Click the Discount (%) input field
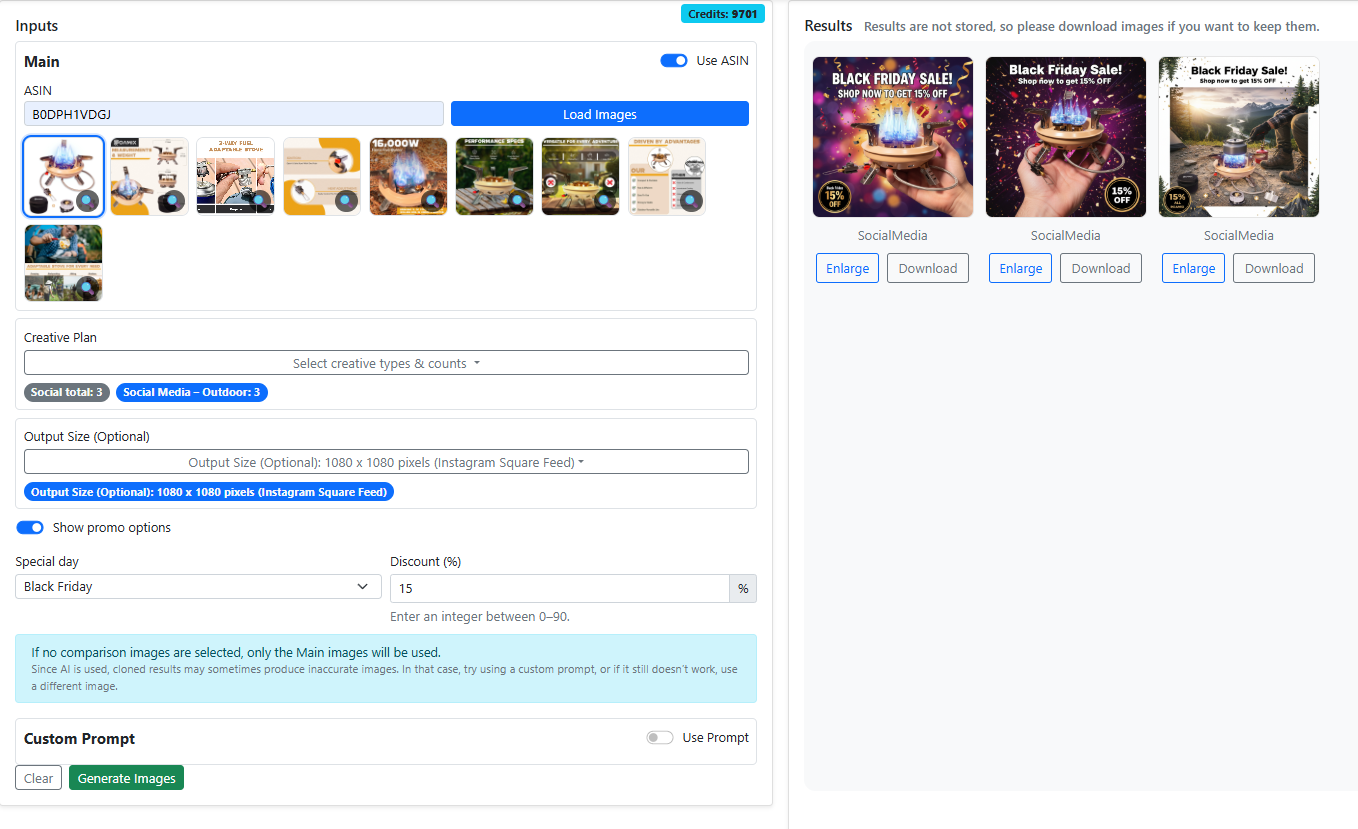 click(x=559, y=589)
